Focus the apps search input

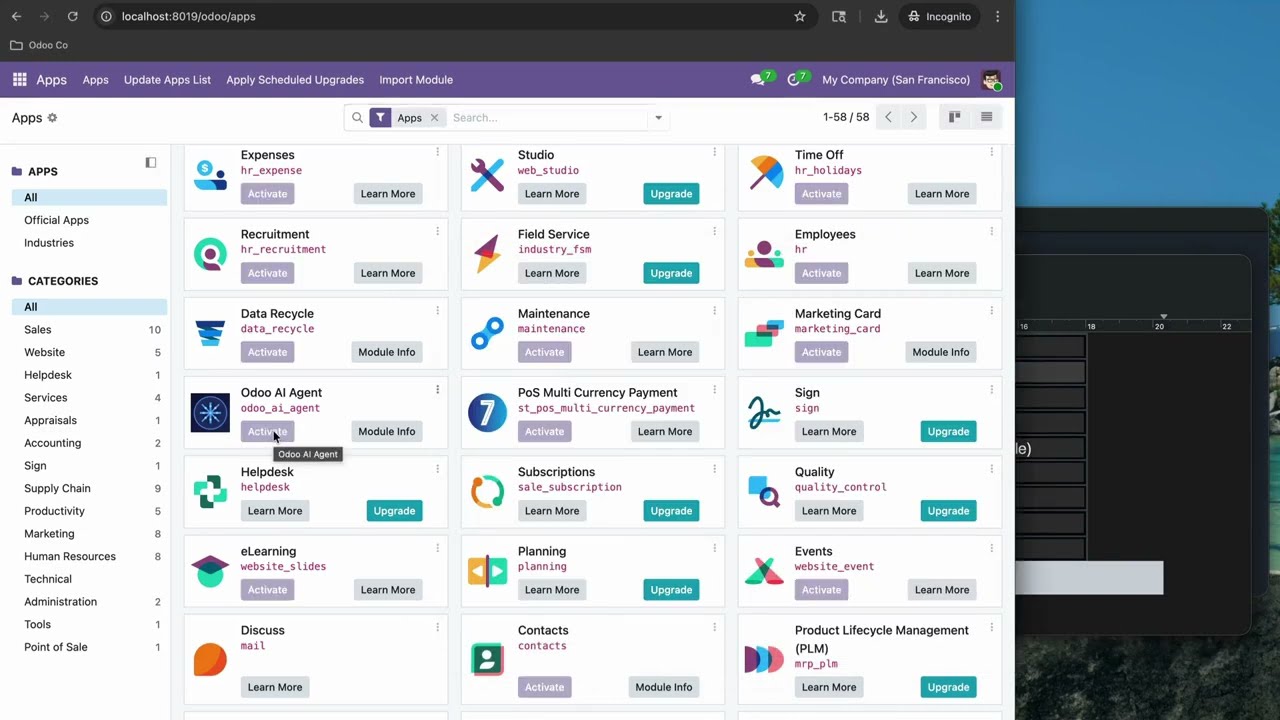[548, 118]
